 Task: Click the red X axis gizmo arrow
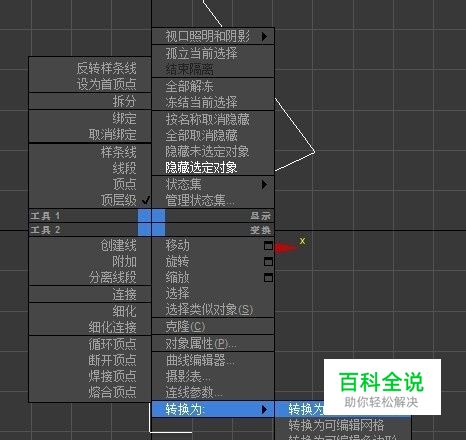pos(286,248)
